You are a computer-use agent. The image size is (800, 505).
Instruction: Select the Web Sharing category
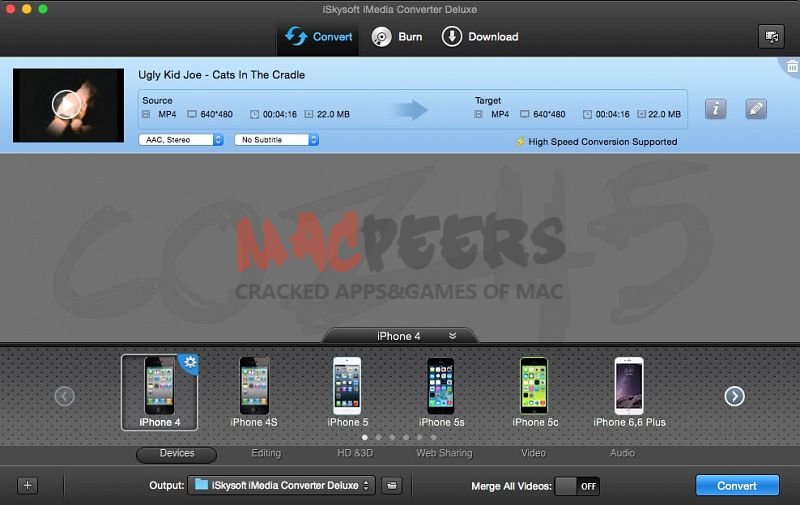coord(444,453)
